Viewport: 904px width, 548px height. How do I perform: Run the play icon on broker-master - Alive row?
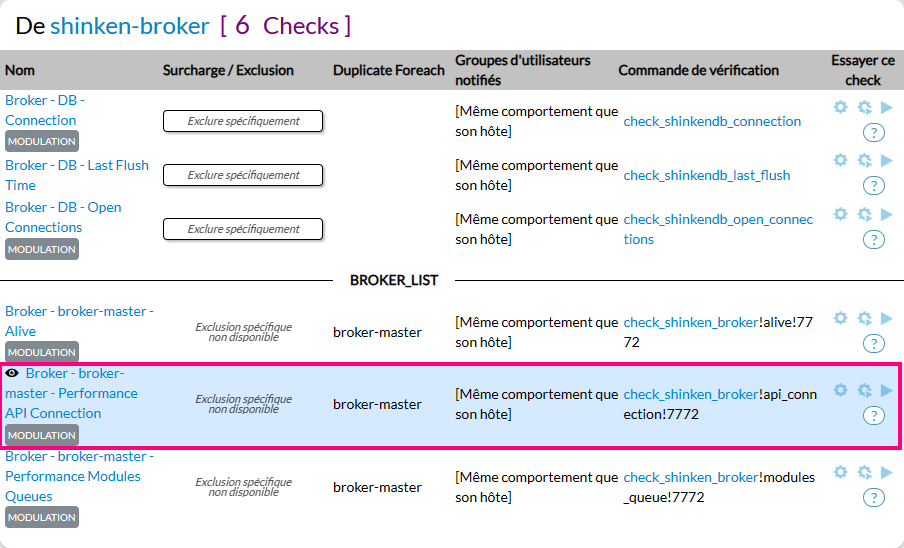coord(886,318)
